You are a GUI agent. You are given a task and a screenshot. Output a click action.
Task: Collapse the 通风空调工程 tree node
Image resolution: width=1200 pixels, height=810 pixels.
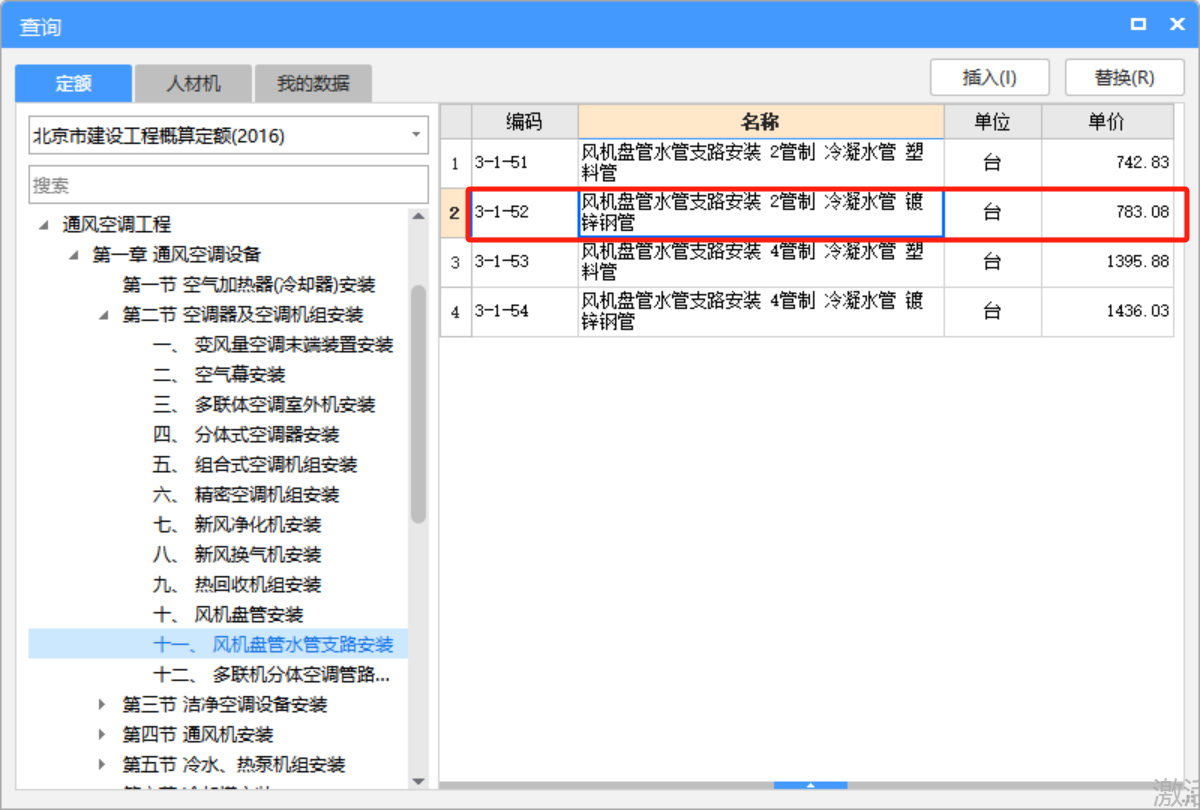pos(43,225)
